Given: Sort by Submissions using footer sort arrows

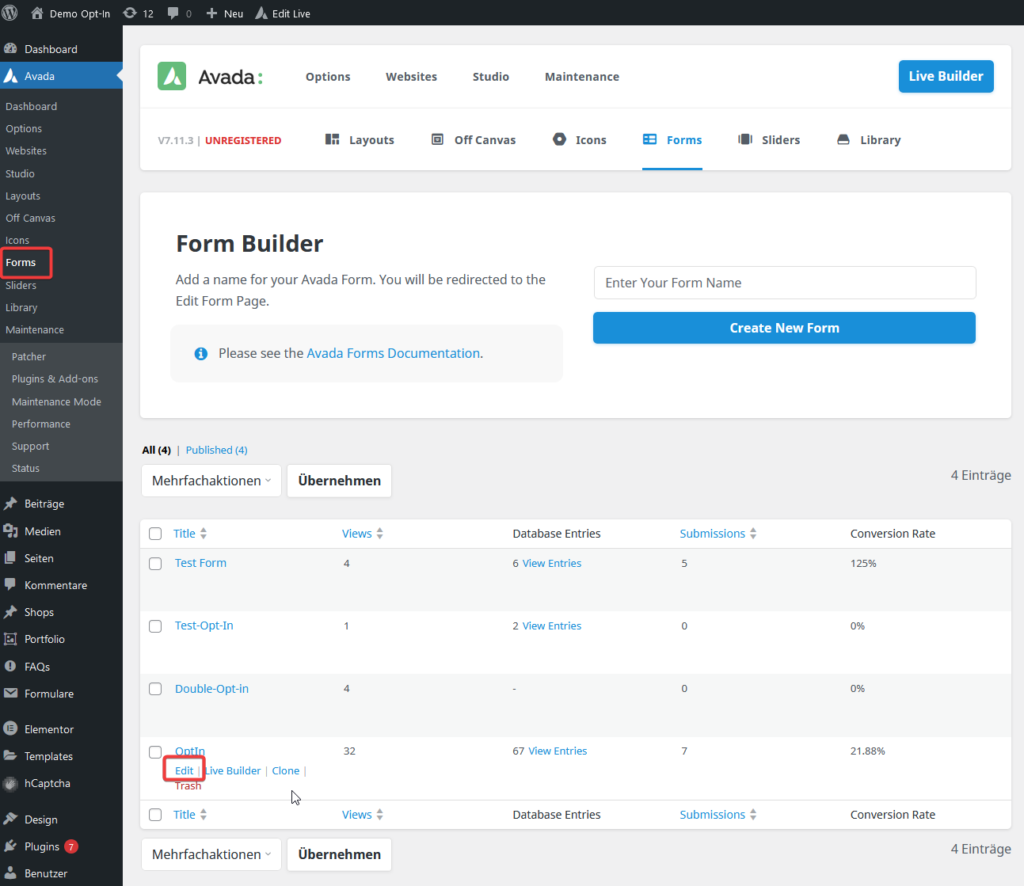Looking at the screenshot, I should (x=753, y=814).
